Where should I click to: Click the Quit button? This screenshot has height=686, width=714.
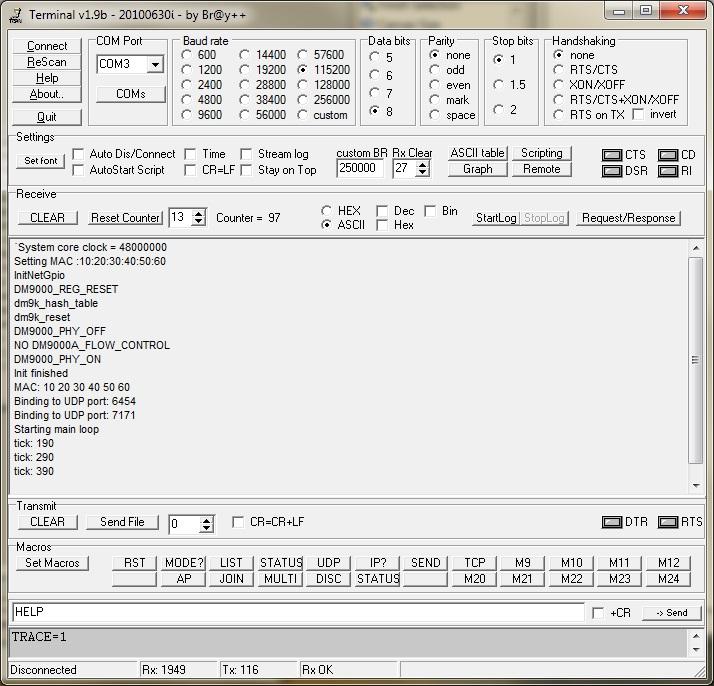tap(47, 117)
